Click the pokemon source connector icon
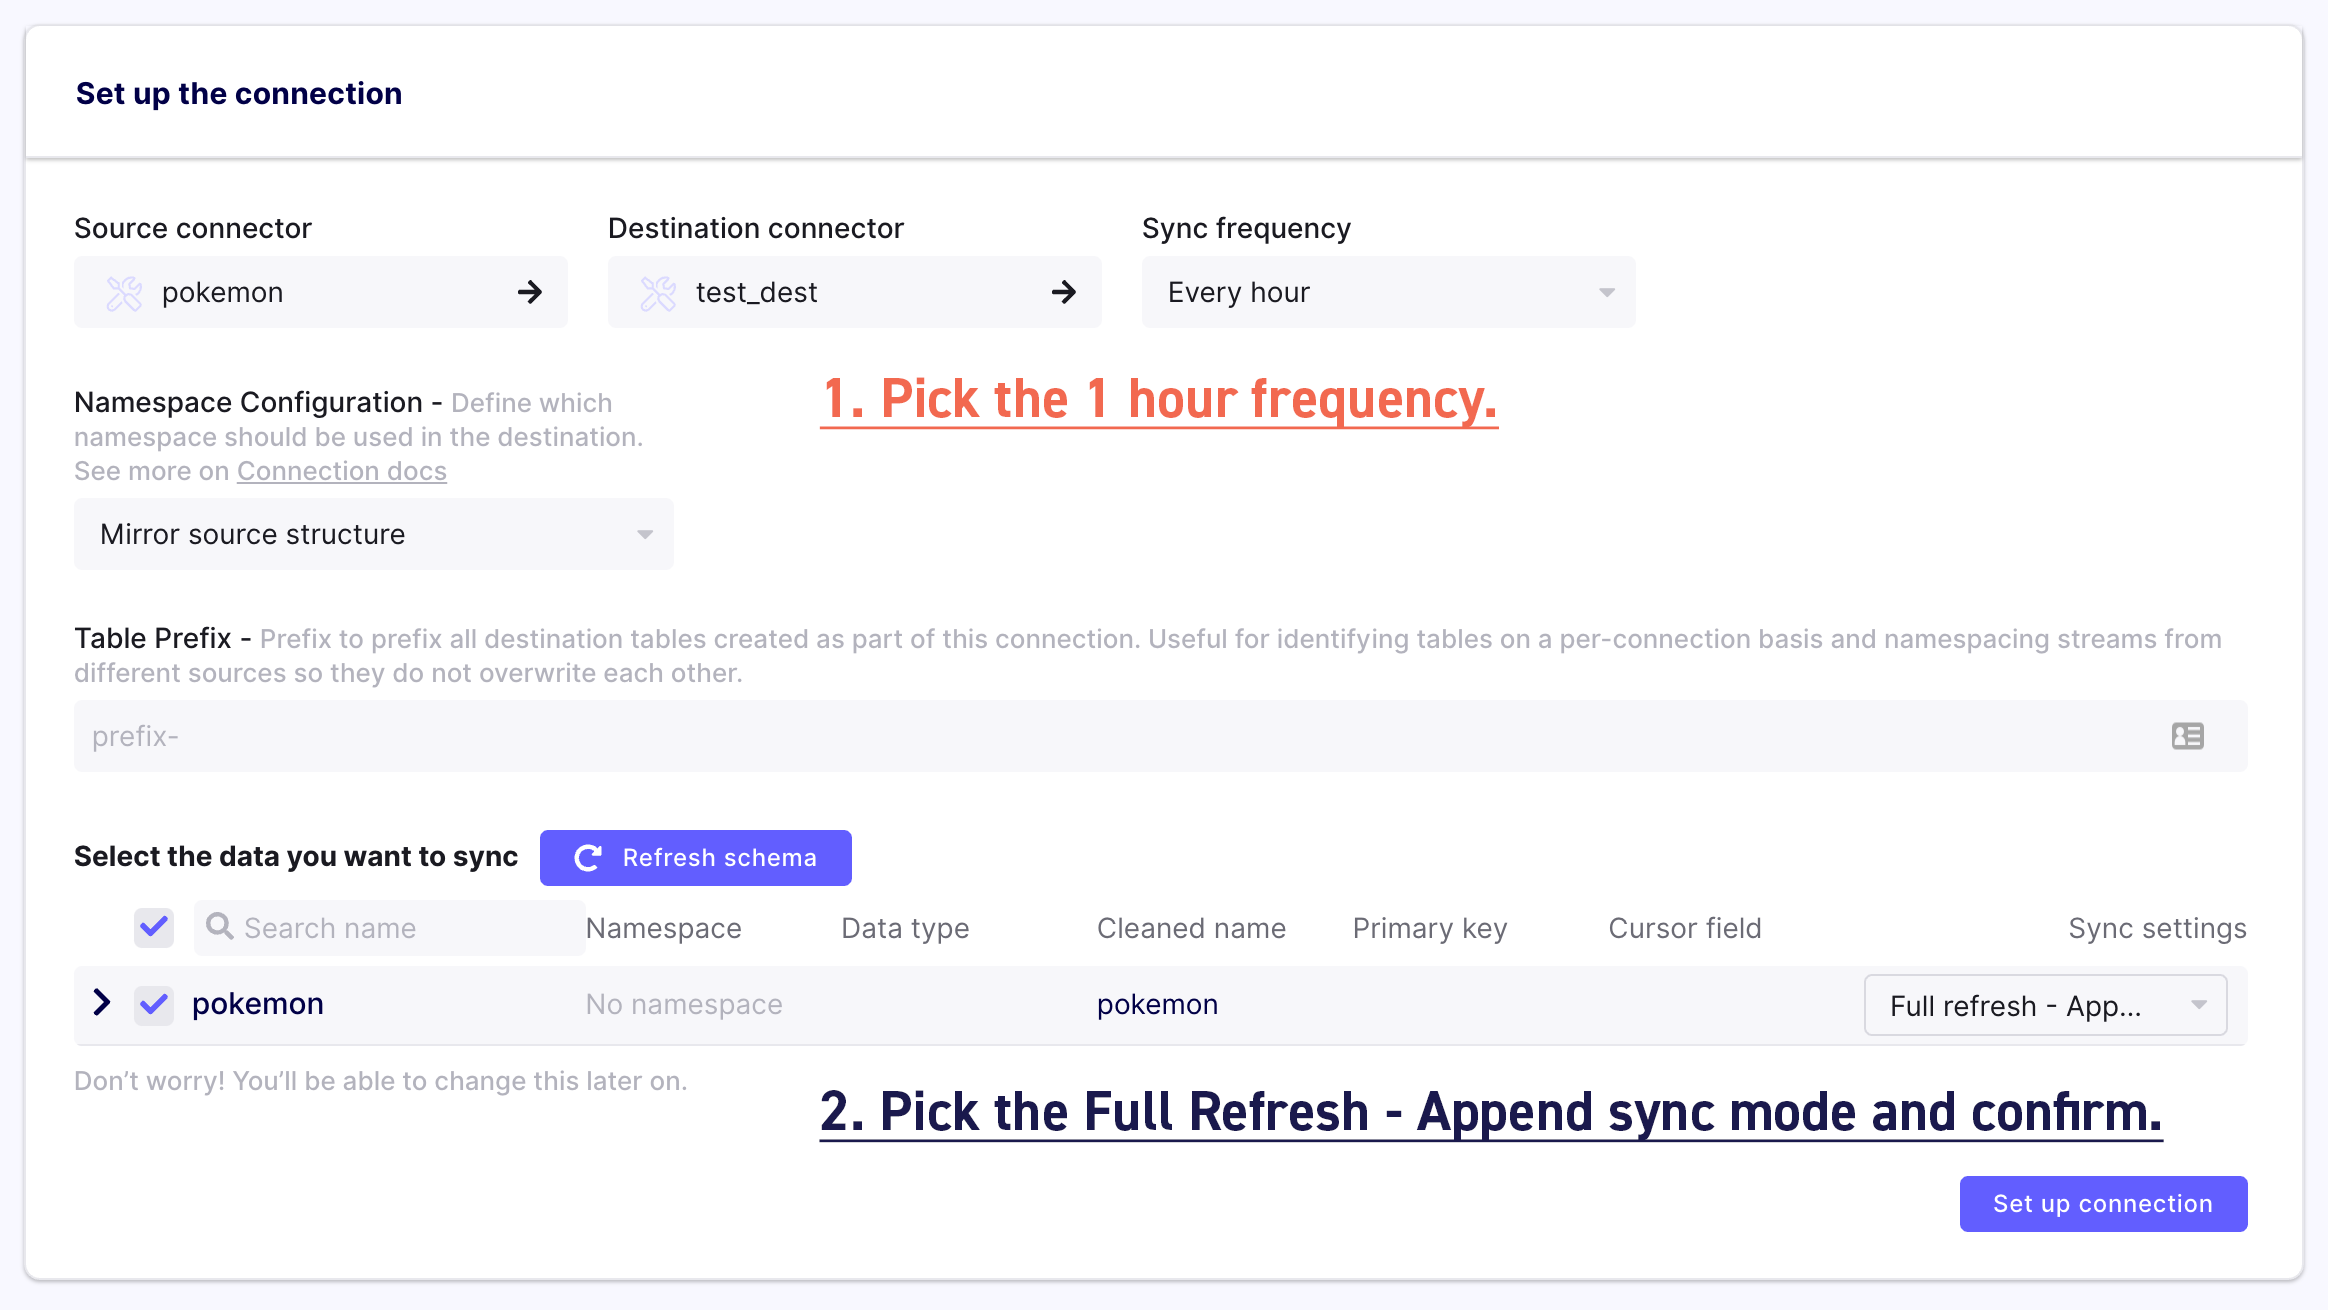 pyautogui.click(x=124, y=293)
